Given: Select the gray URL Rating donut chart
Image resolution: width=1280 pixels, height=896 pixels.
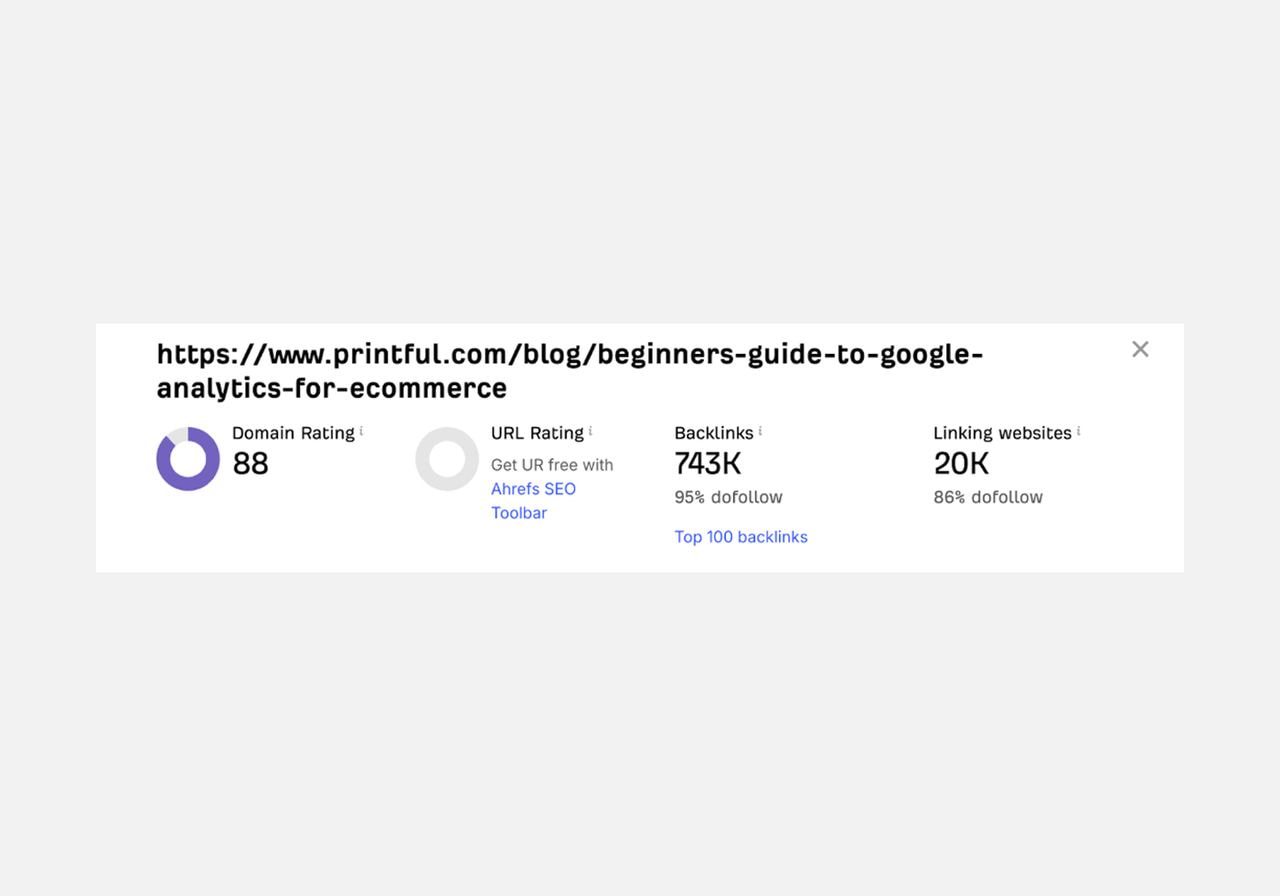Looking at the screenshot, I should tap(447, 458).
